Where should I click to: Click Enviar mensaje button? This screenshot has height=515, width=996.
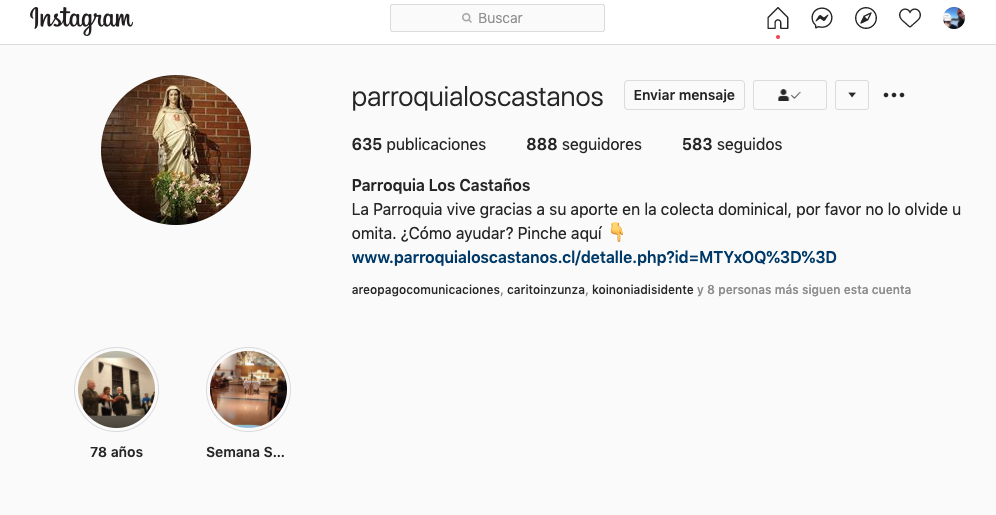(x=684, y=95)
